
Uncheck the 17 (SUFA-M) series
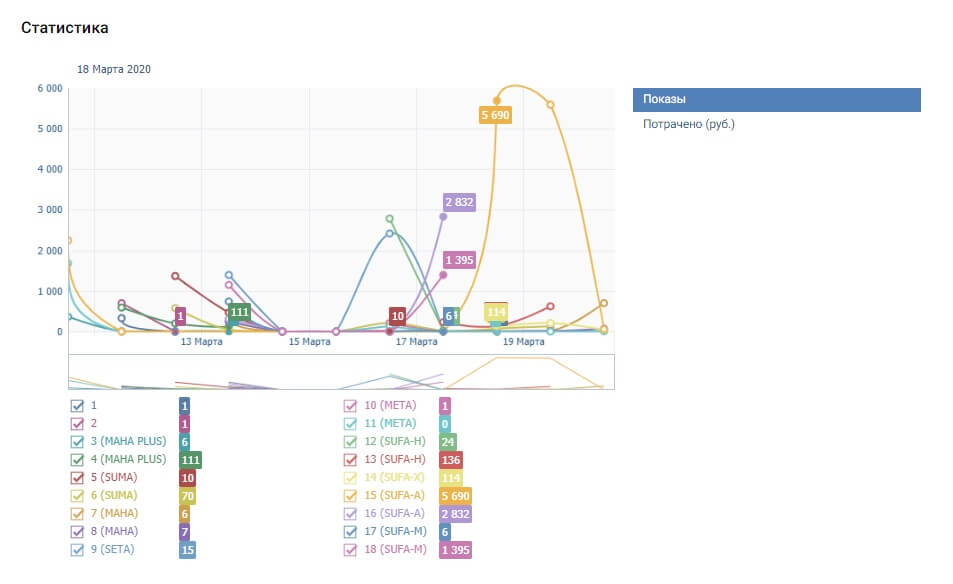point(350,532)
